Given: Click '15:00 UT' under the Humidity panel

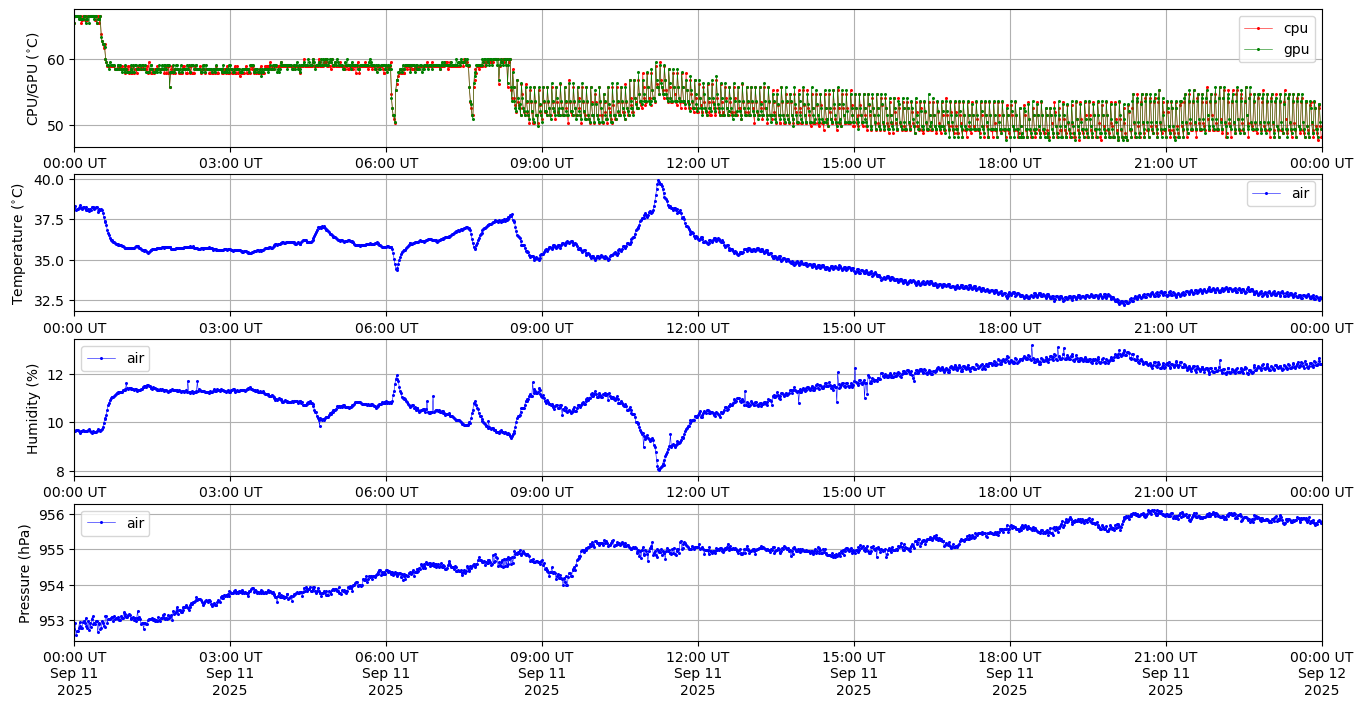Looking at the screenshot, I should [854, 492].
